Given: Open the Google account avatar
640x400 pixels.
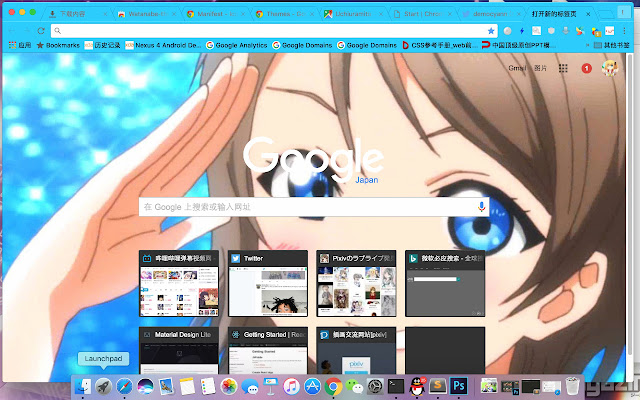Looking at the screenshot, I should [x=610, y=68].
